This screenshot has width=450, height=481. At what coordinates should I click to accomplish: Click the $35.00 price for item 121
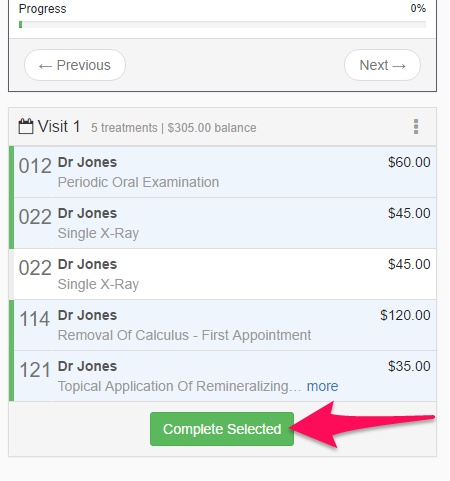(x=409, y=366)
